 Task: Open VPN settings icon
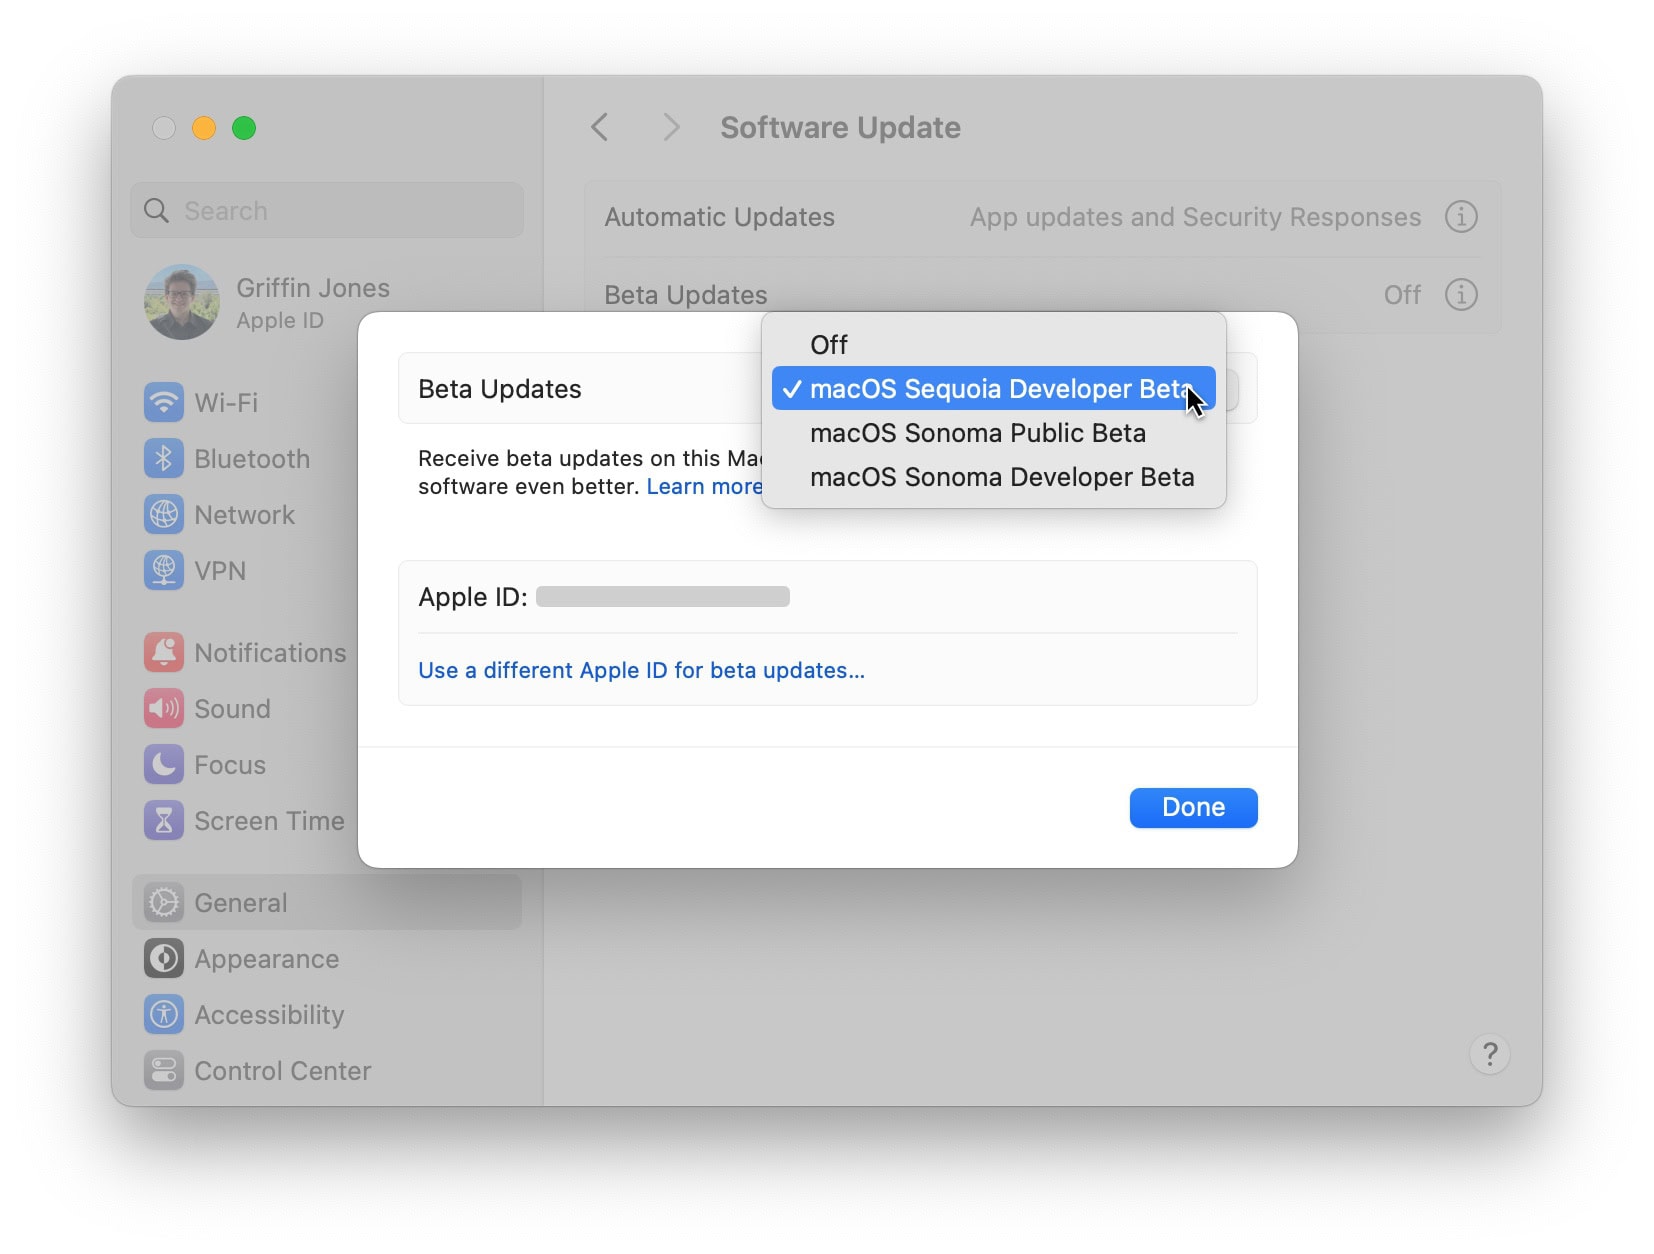click(164, 571)
